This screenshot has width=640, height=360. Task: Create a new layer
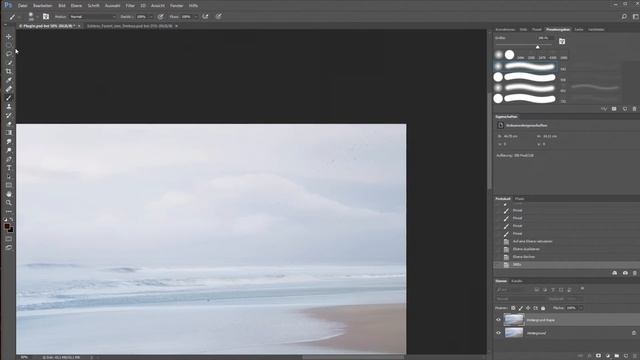pos(626,356)
